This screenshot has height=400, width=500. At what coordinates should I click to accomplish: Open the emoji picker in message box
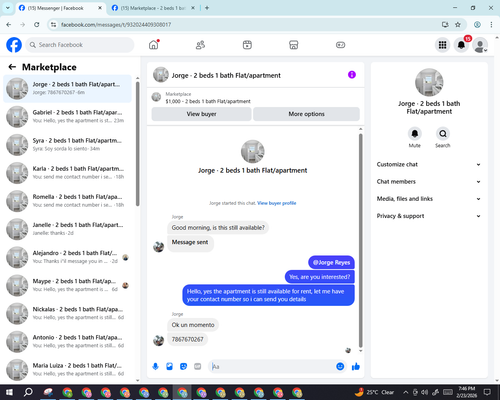340,367
